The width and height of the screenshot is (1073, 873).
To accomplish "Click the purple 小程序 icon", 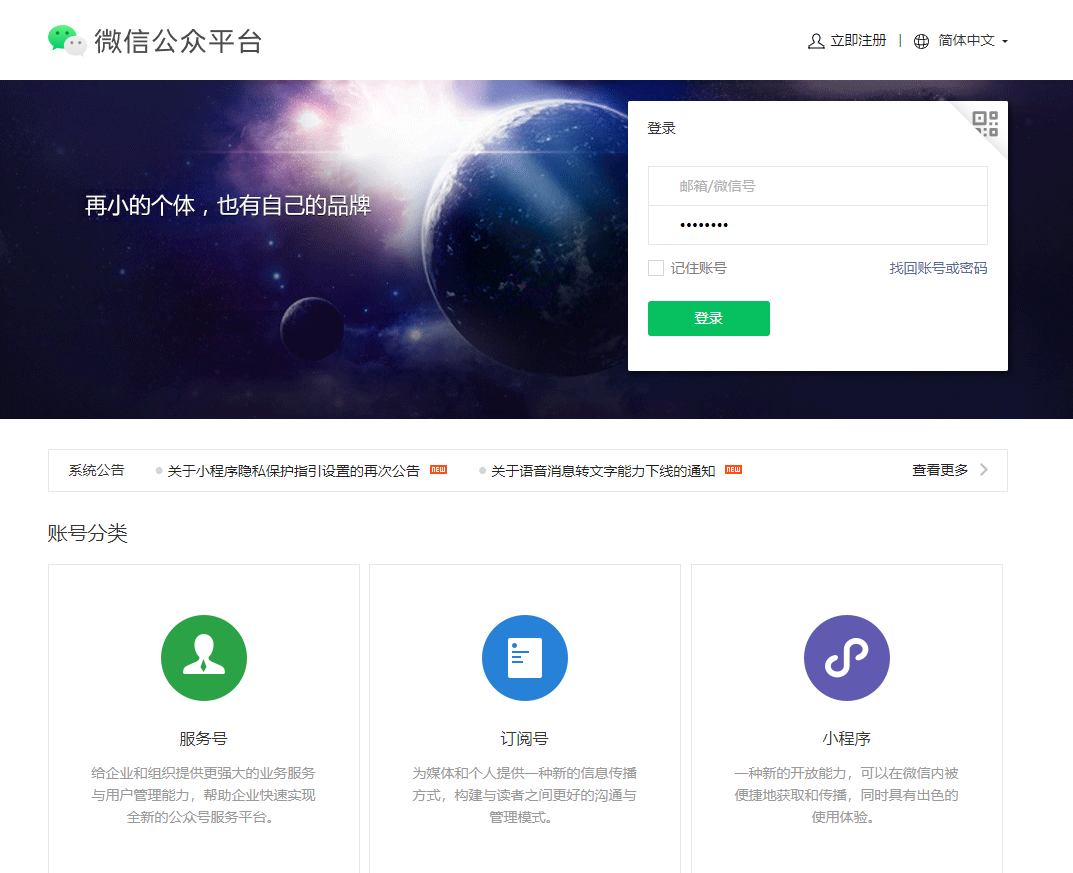I will click(x=846, y=658).
